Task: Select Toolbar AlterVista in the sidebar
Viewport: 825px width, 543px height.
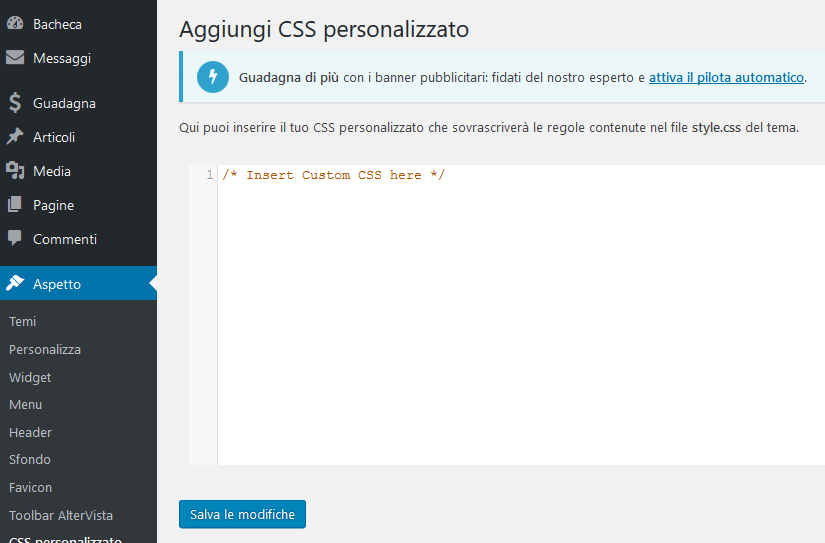Action: click(61, 516)
